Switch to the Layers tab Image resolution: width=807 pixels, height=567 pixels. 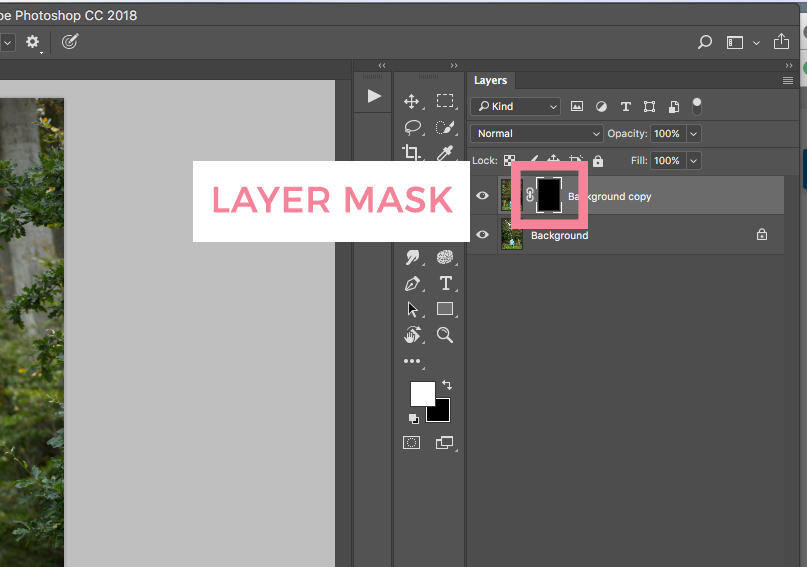click(490, 80)
